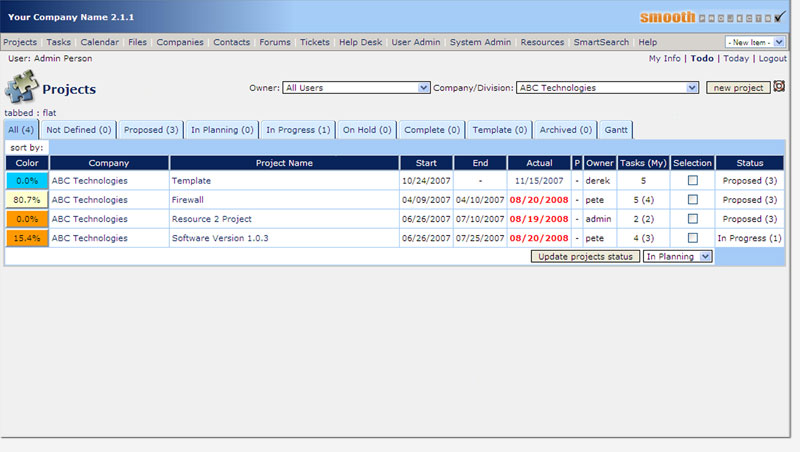Image resolution: width=800 pixels, height=452 pixels.
Task: Open the Gantt tab
Action: (616, 130)
